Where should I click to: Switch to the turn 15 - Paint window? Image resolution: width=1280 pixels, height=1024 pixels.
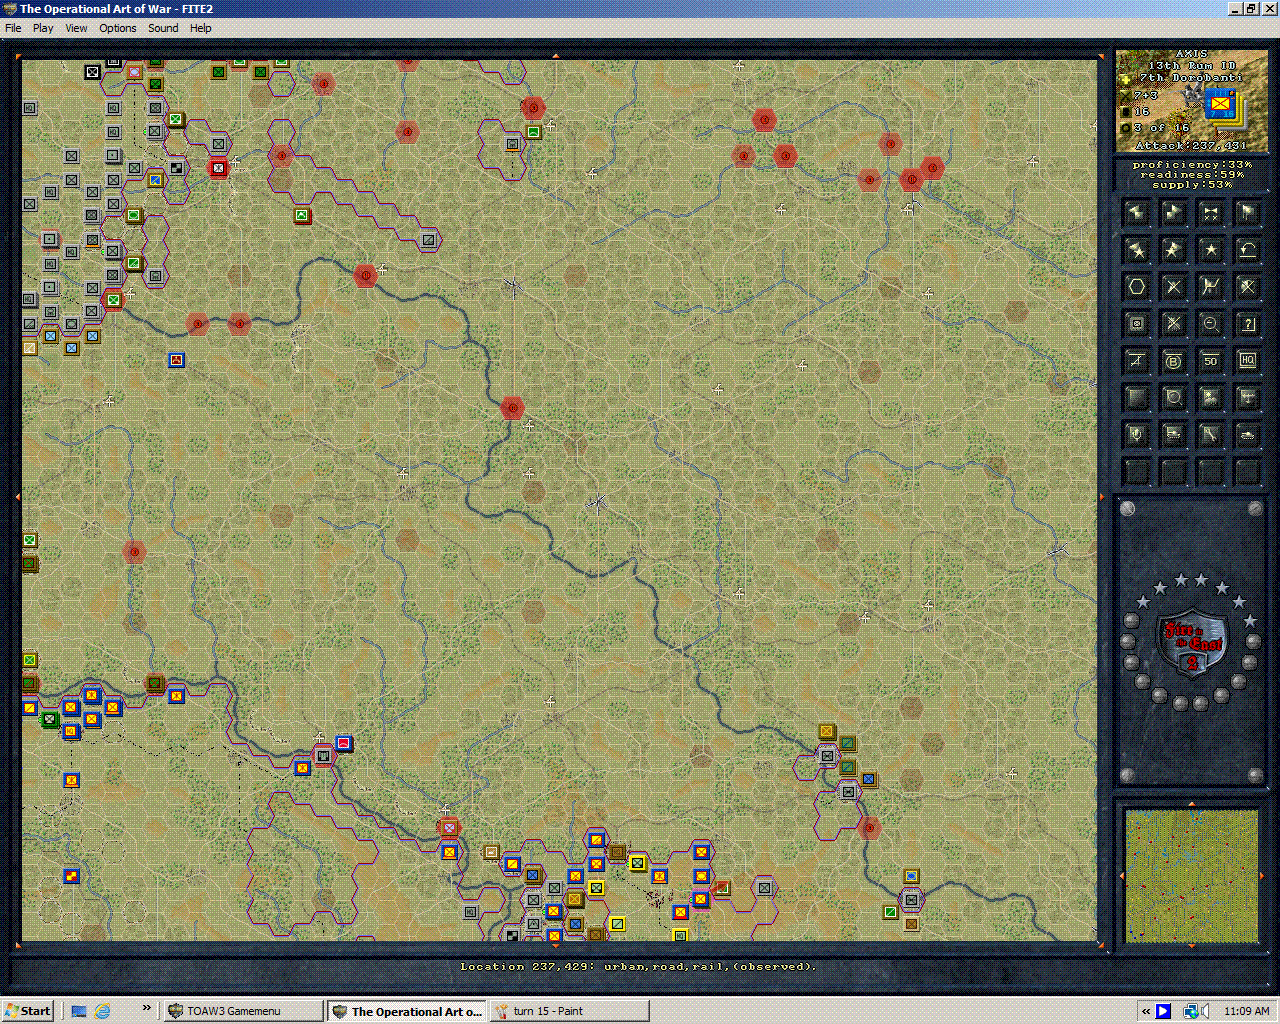pyautogui.click(x=569, y=1010)
